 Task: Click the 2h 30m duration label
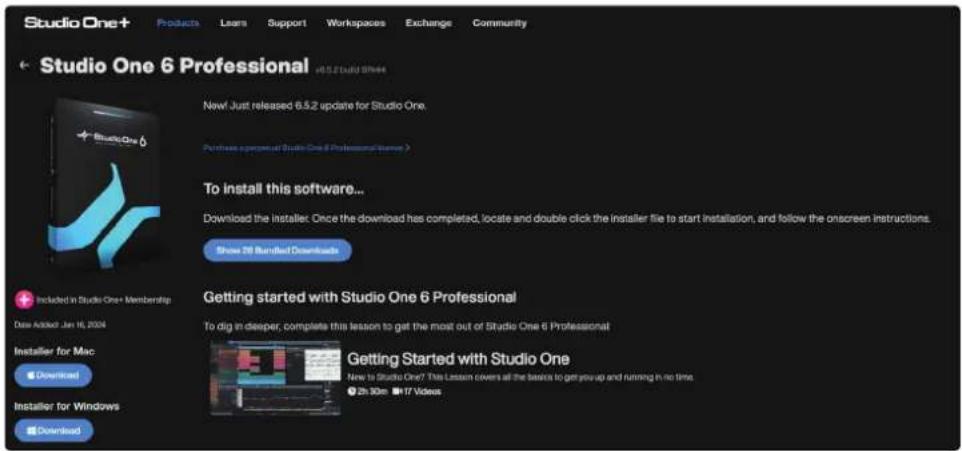coord(367,391)
